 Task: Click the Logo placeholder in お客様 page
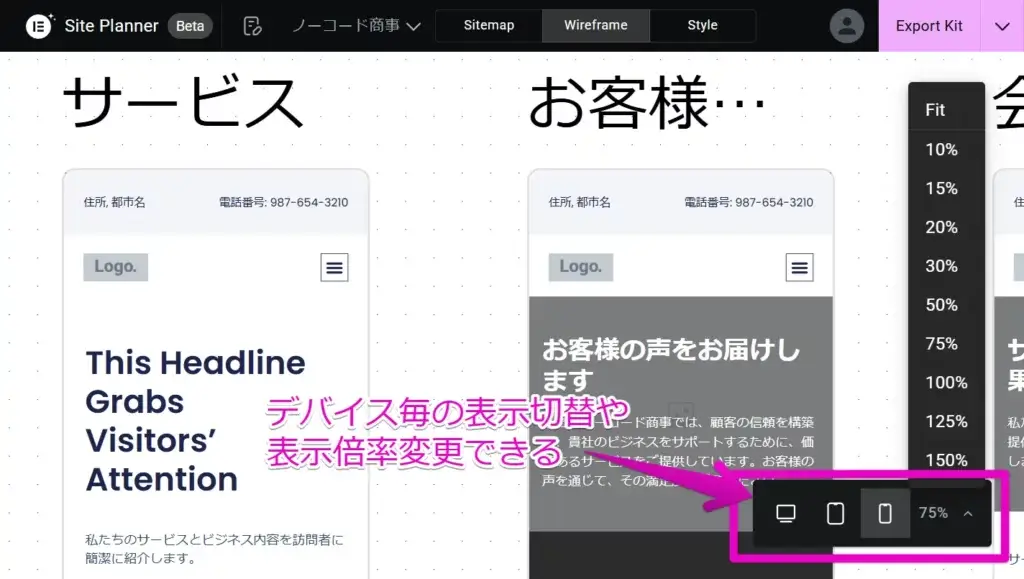click(581, 267)
